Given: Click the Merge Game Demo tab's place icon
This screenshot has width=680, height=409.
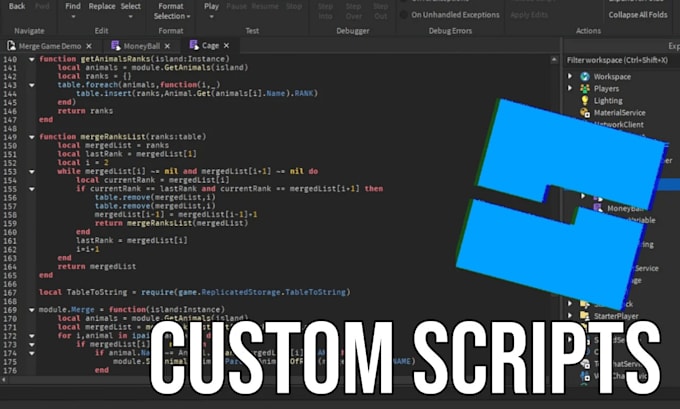Looking at the screenshot, I should coord(11,46).
